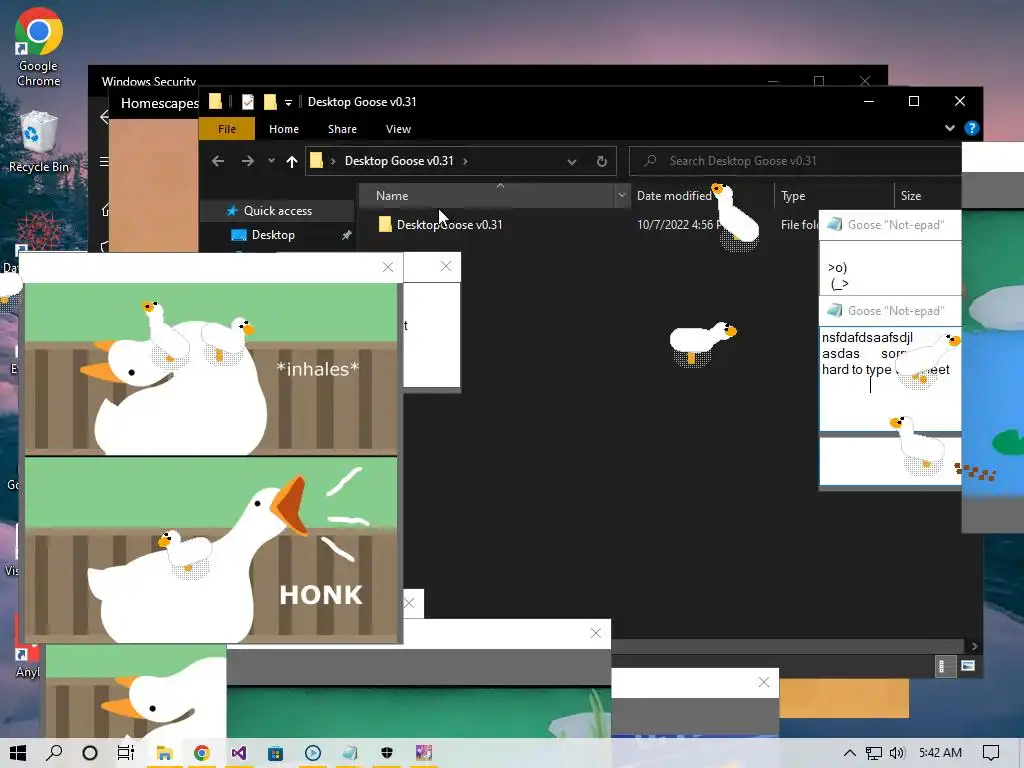
Task: Open Explorer help question mark
Action: (x=972, y=128)
